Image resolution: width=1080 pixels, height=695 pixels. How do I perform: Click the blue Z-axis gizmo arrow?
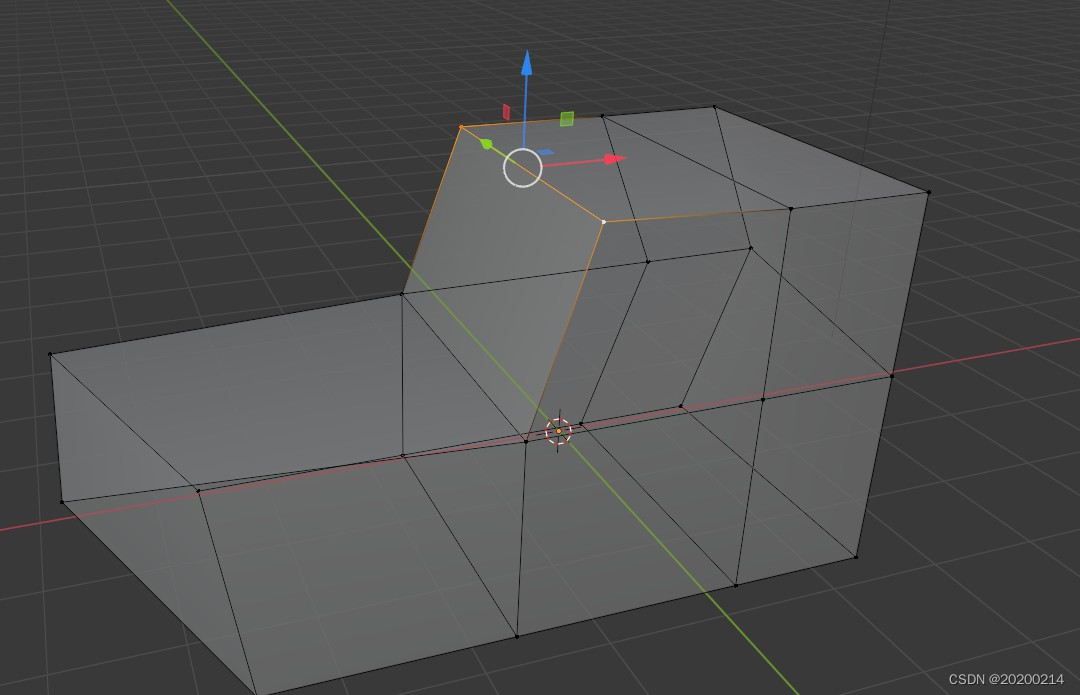pyautogui.click(x=526, y=63)
